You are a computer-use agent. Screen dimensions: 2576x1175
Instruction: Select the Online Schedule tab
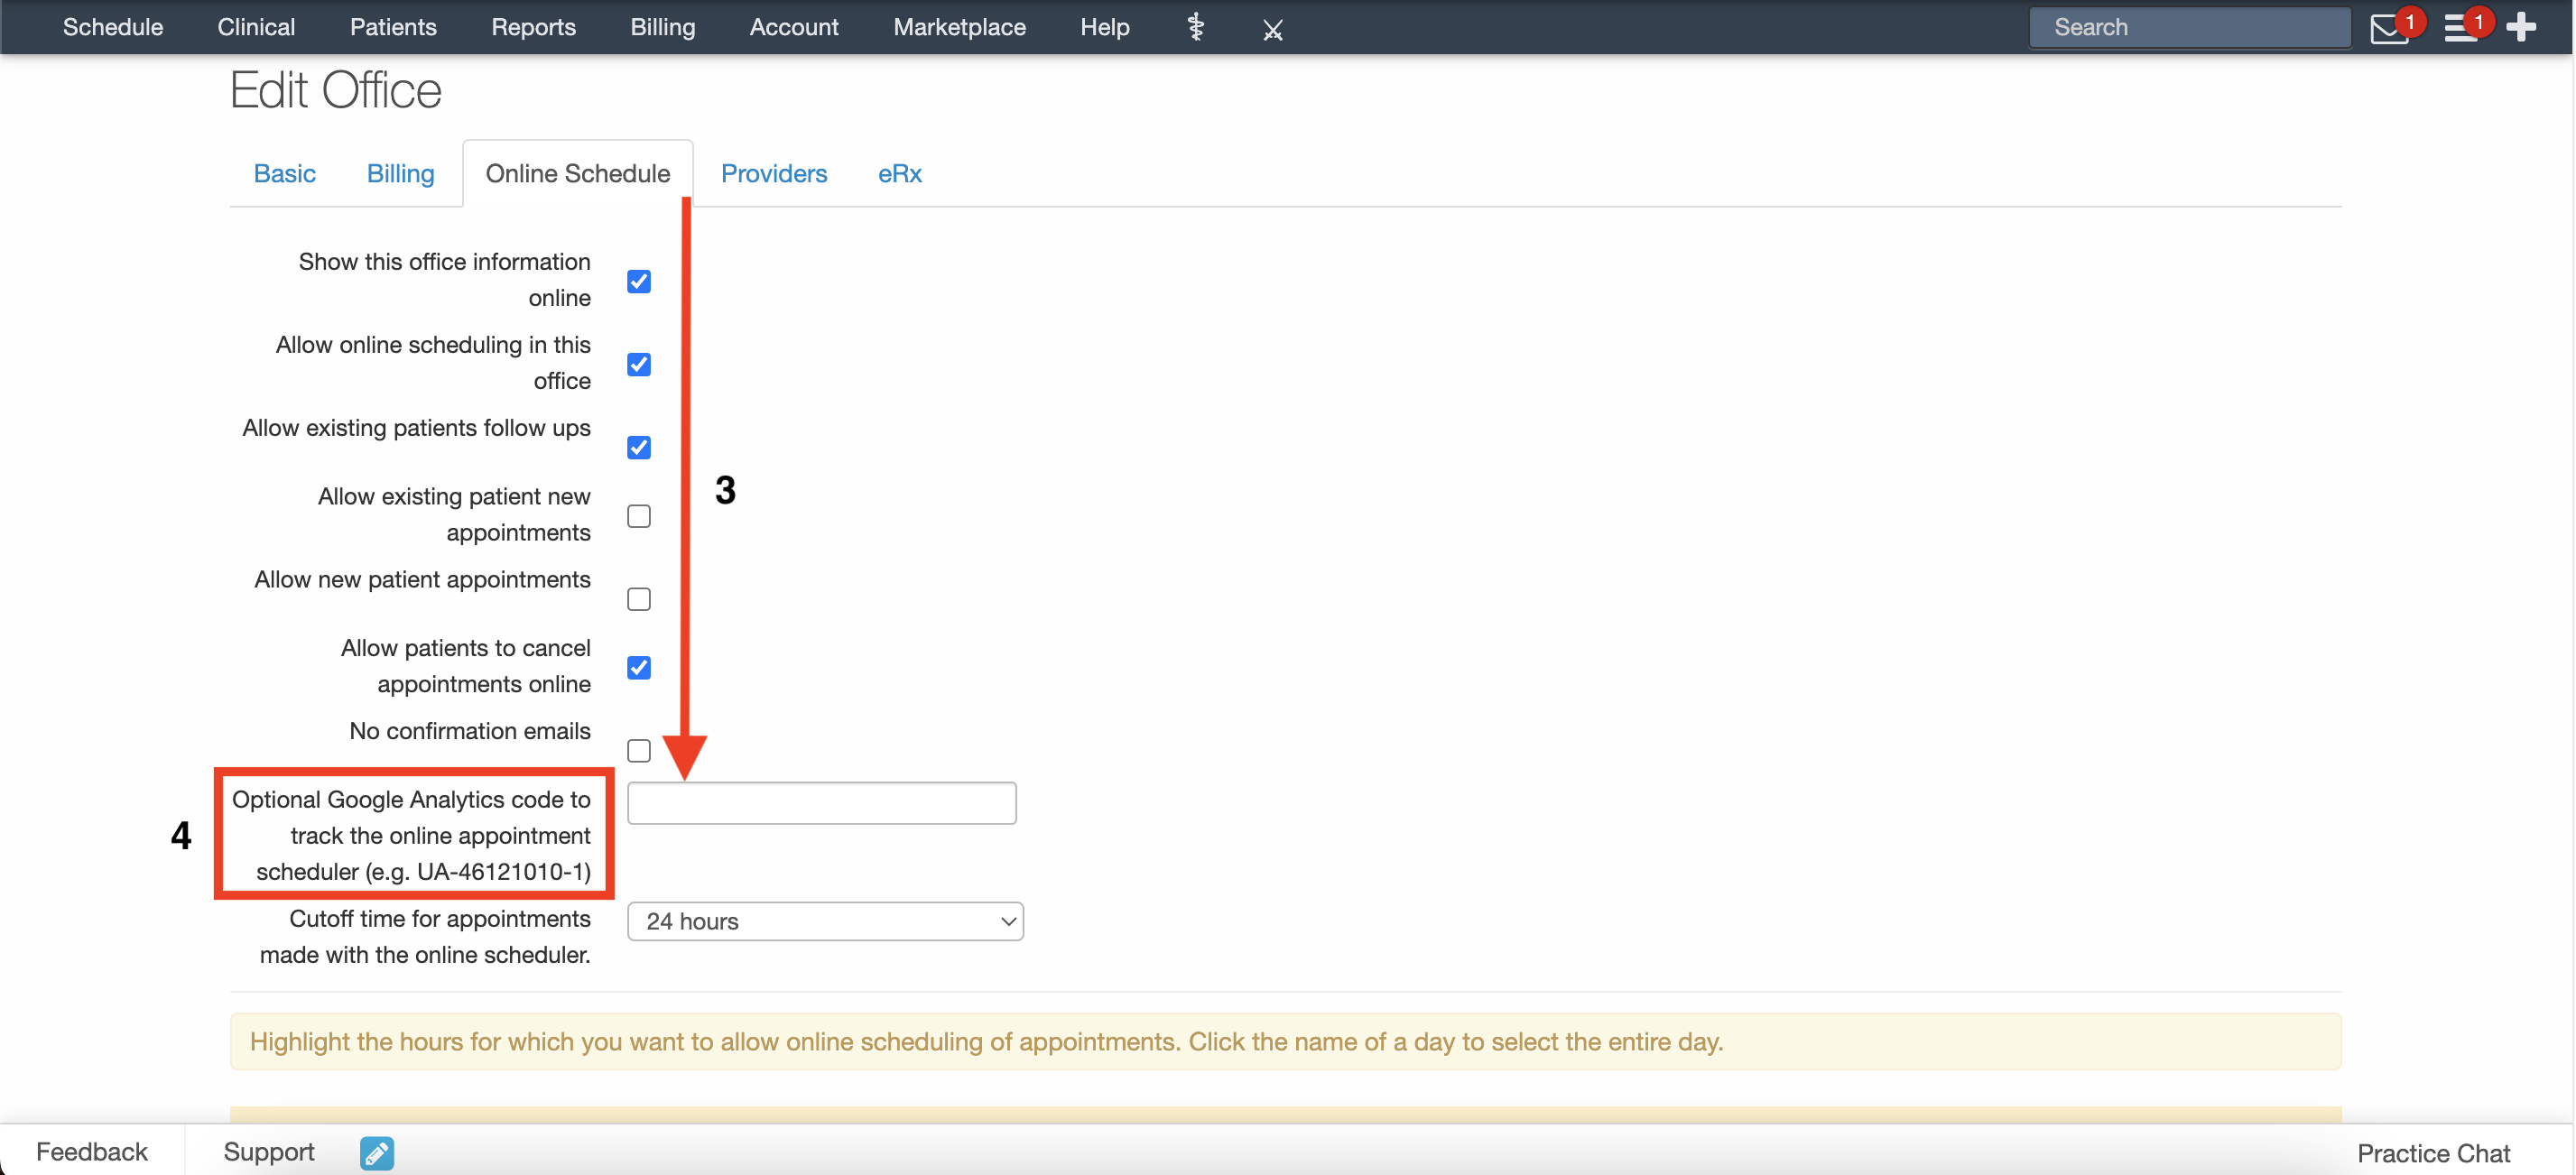coord(578,173)
